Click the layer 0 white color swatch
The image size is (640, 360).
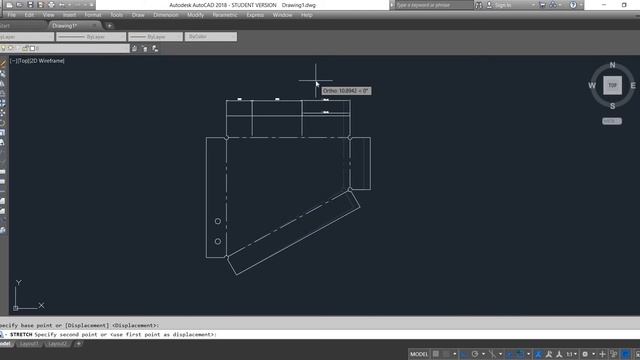point(32,48)
